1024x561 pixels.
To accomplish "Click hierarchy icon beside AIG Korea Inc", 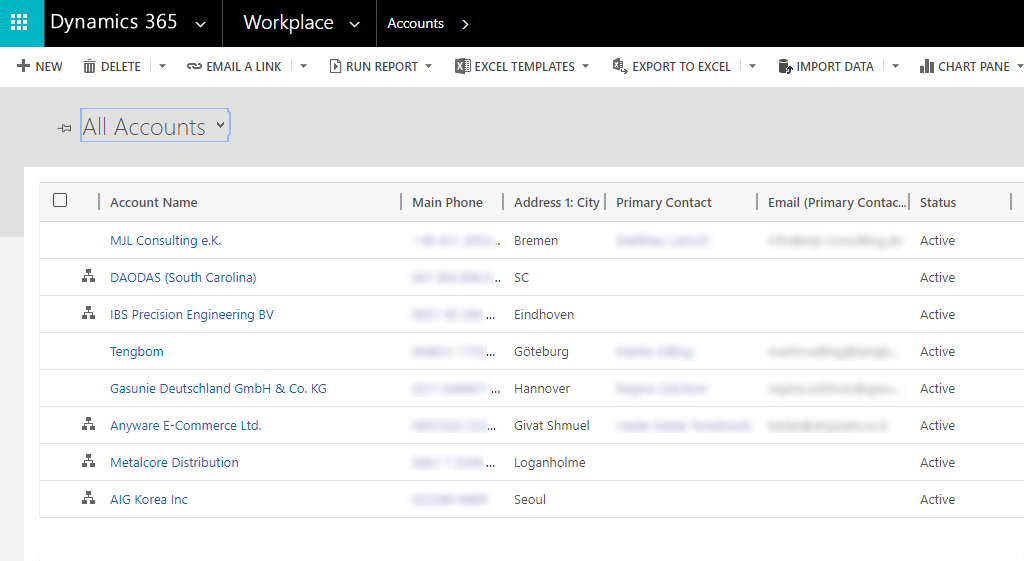I will 88,499.
